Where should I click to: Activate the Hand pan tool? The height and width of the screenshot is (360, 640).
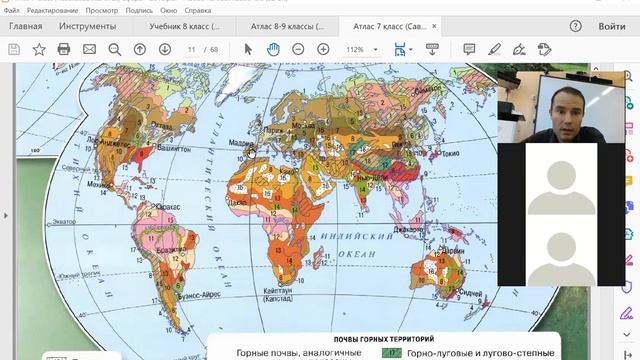tap(273, 50)
